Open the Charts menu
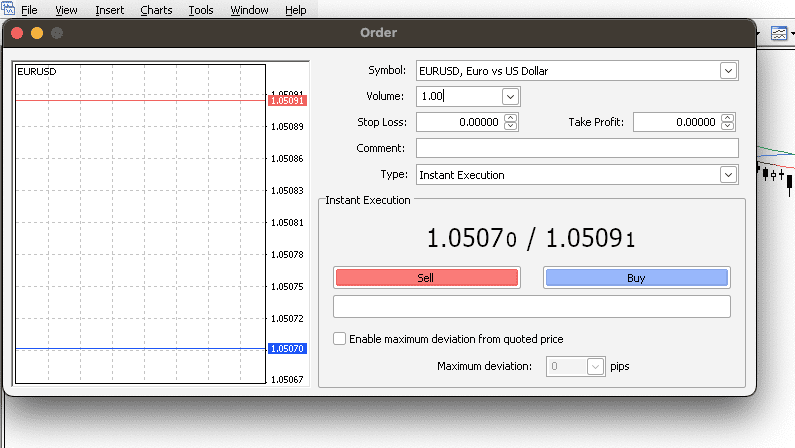Image resolution: width=795 pixels, height=448 pixels. [x=156, y=10]
